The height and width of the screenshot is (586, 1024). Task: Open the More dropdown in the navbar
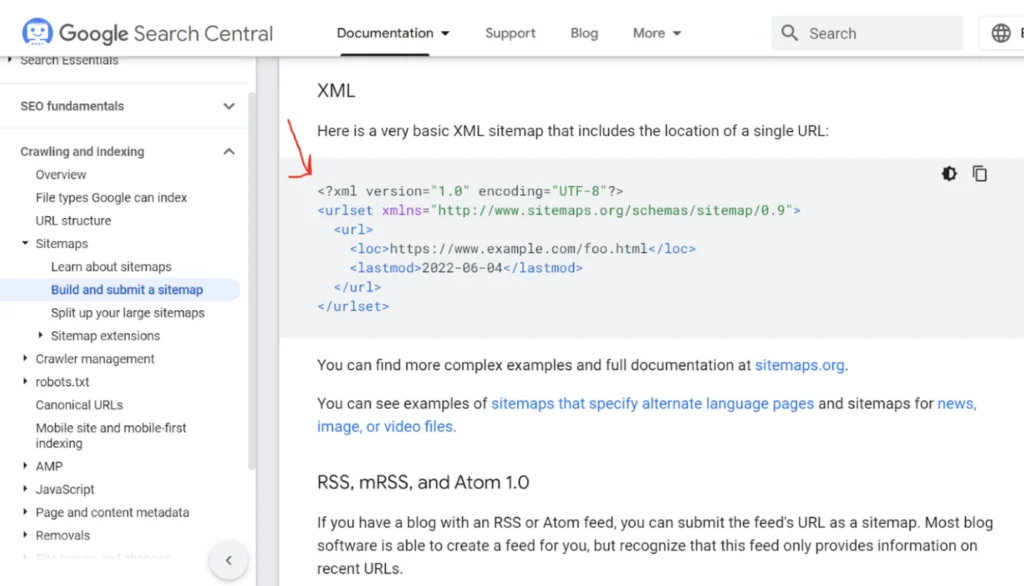(x=655, y=32)
